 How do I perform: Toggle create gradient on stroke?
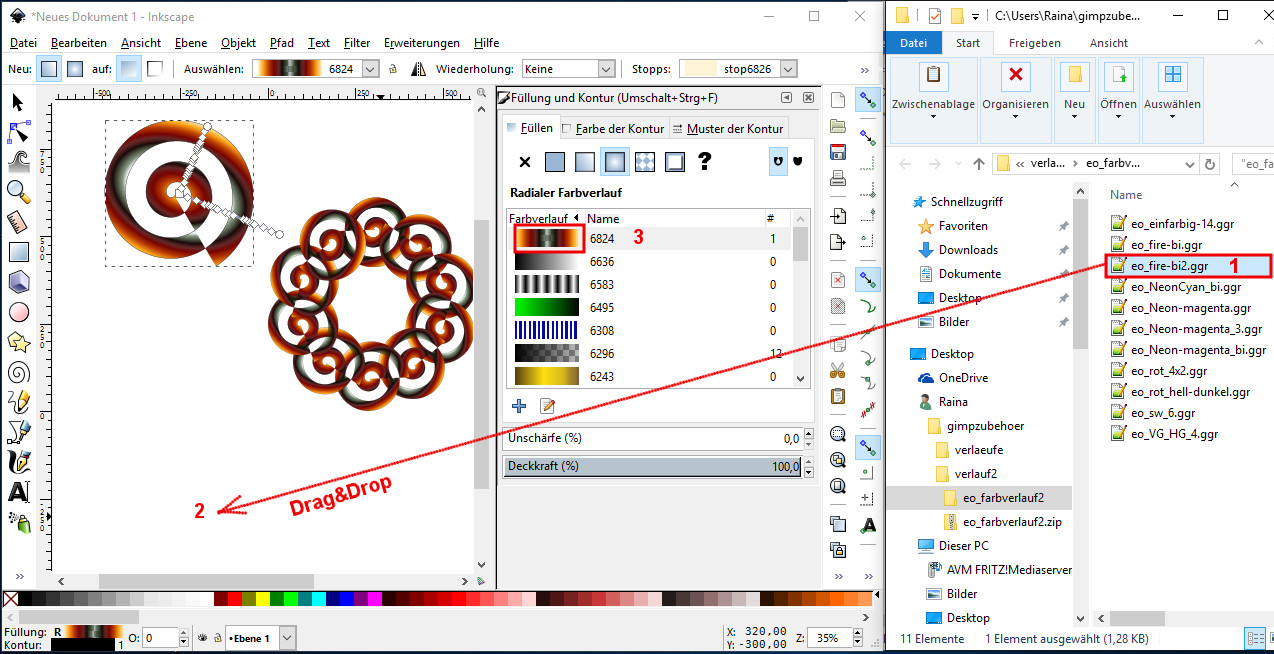tap(155, 69)
